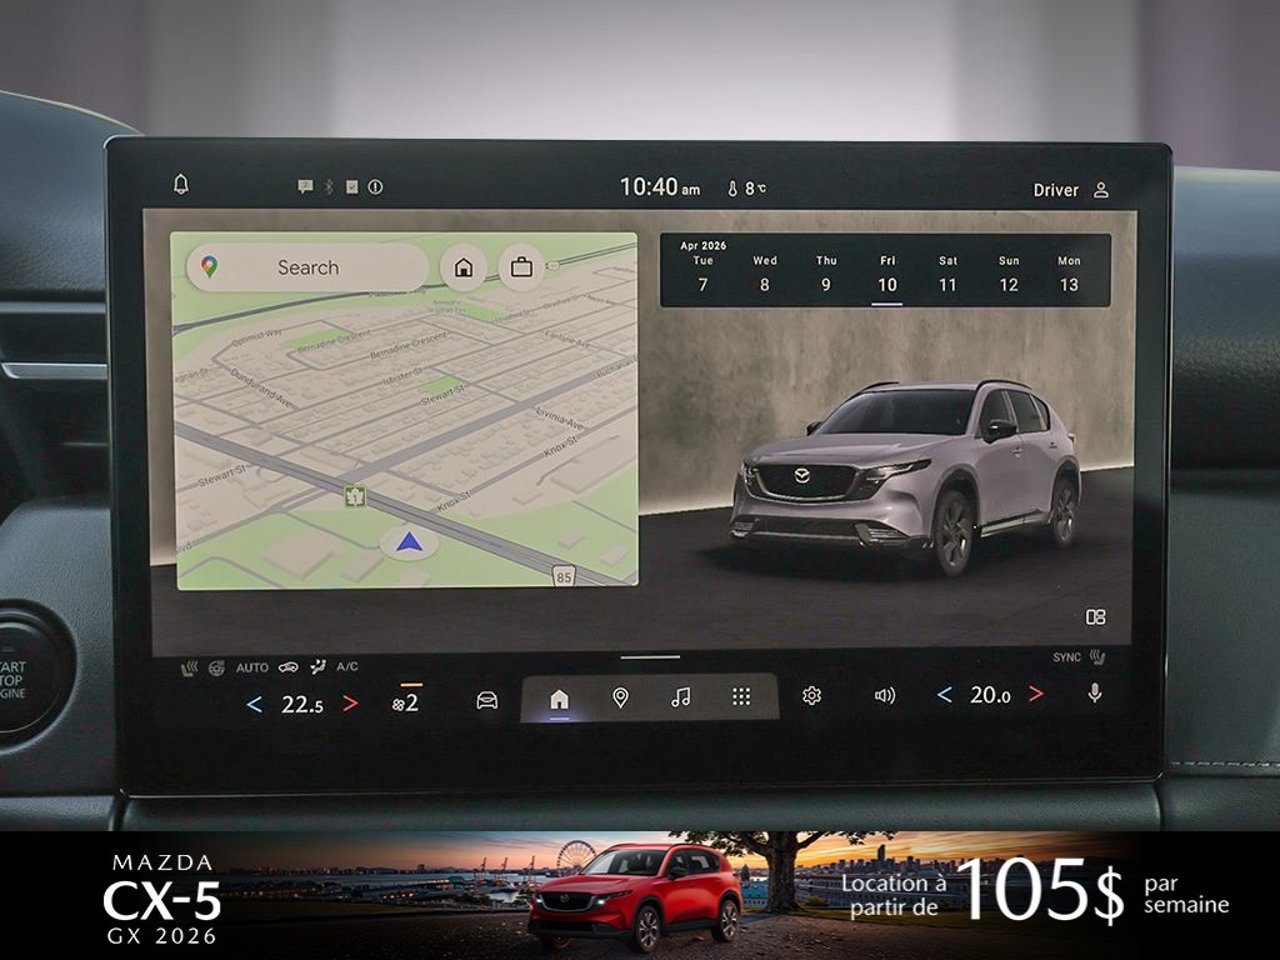
Task: Tap the dock pull-up handle bar
Action: pos(650,658)
